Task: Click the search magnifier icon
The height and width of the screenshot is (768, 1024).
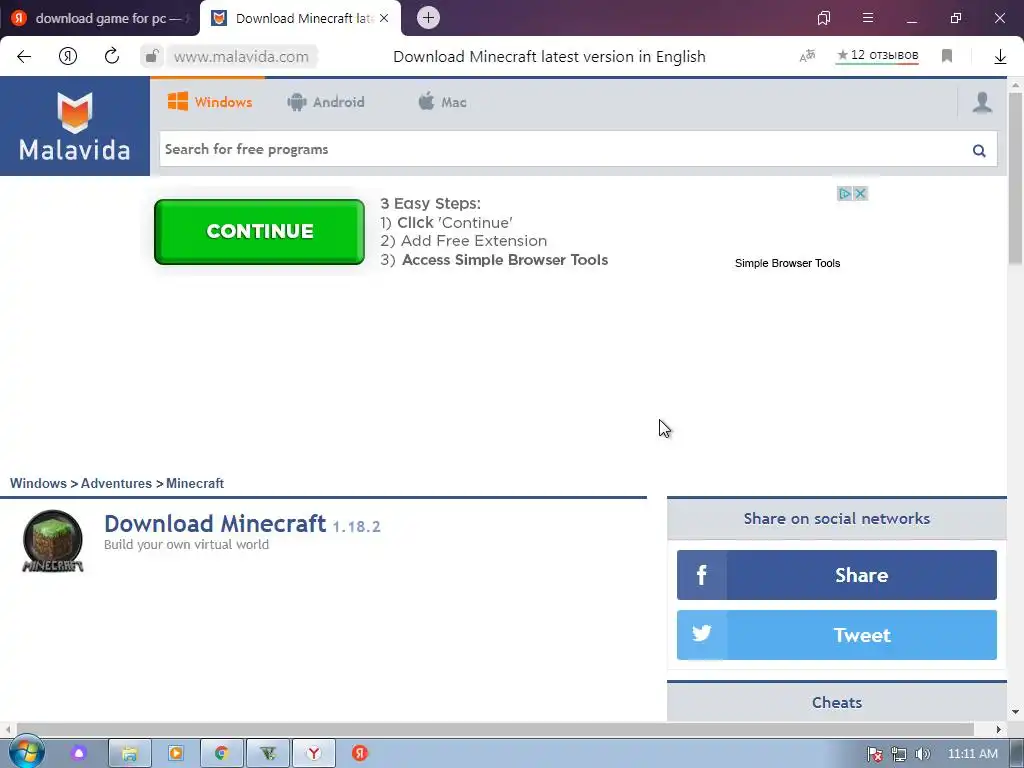Action: pyautogui.click(x=979, y=151)
